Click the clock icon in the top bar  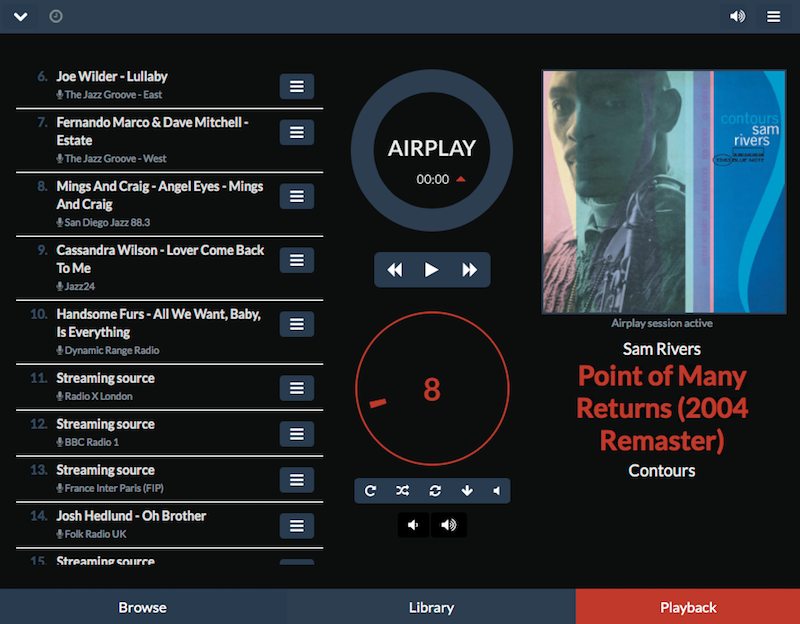pyautogui.click(x=56, y=16)
